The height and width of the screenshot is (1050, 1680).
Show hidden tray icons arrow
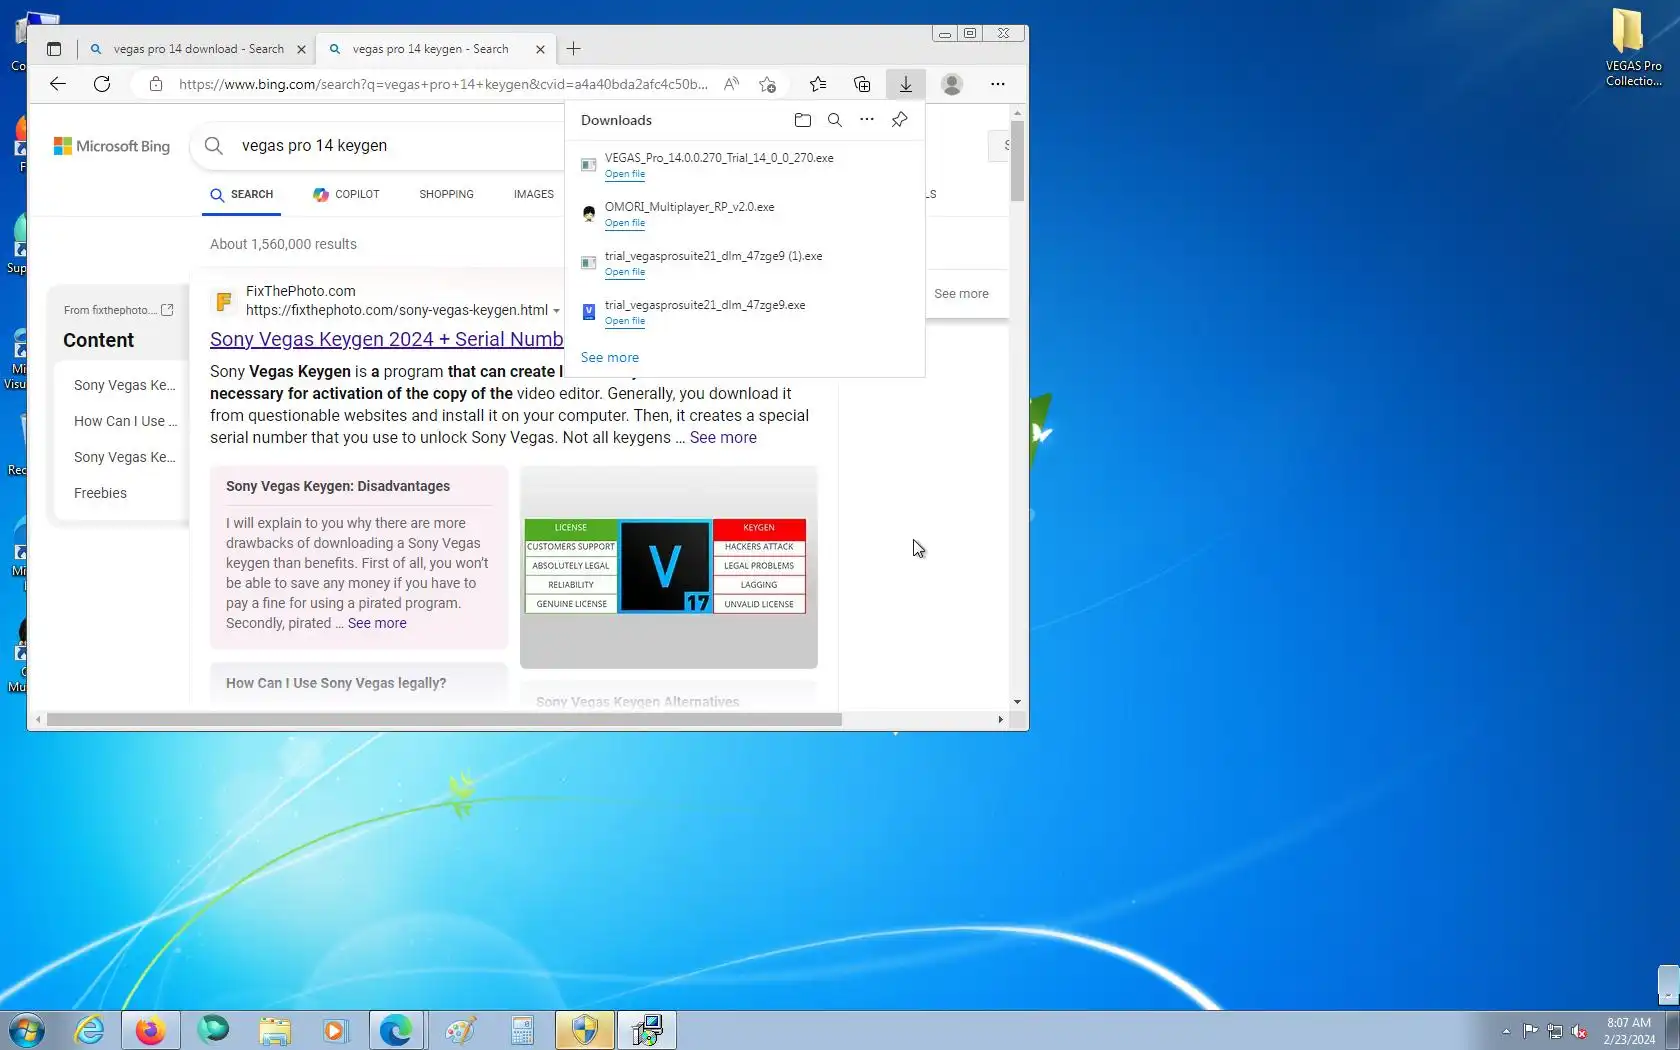point(1506,1032)
